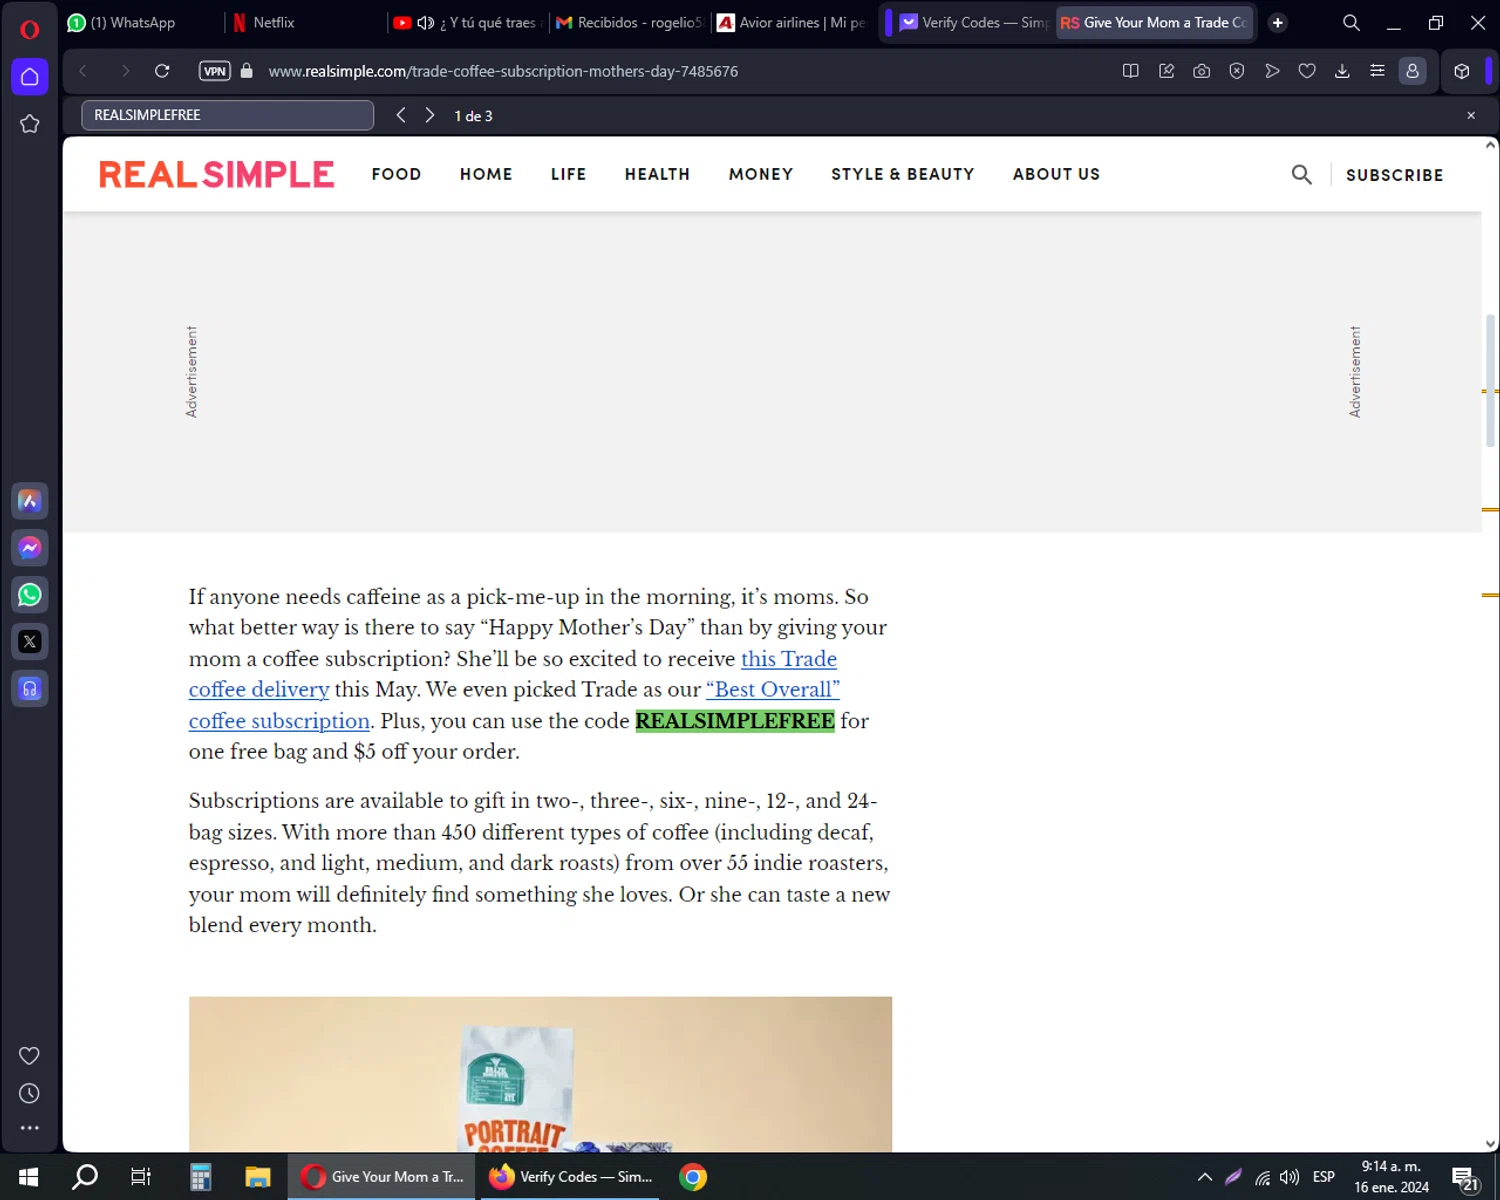Click the SUBSCRIBE button
The width and height of the screenshot is (1500, 1200).
[x=1394, y=175]
